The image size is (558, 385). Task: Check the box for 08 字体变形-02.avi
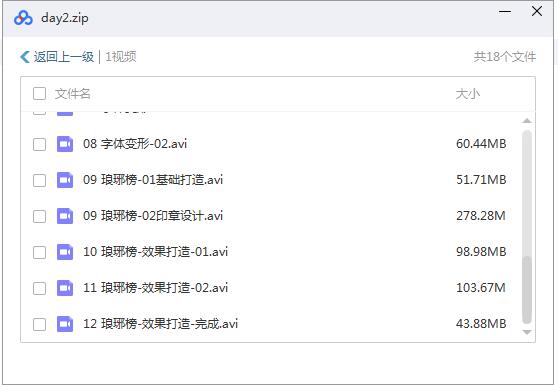40,144
